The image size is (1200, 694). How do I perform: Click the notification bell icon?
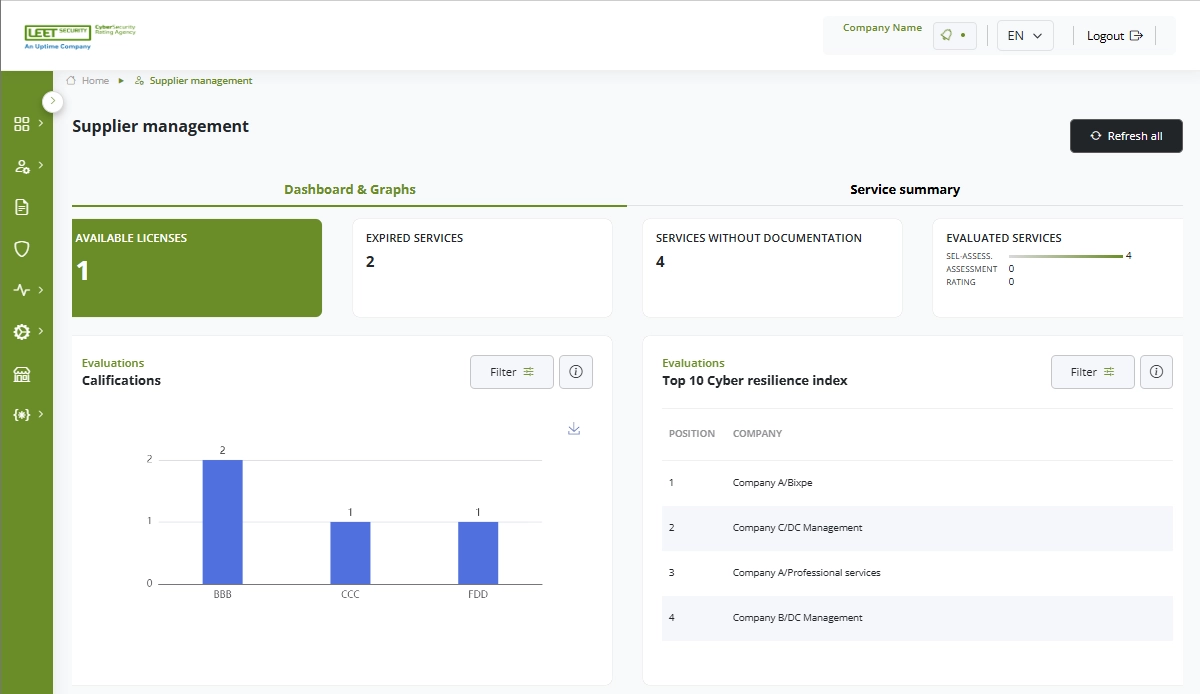click(x=946, y=35)
